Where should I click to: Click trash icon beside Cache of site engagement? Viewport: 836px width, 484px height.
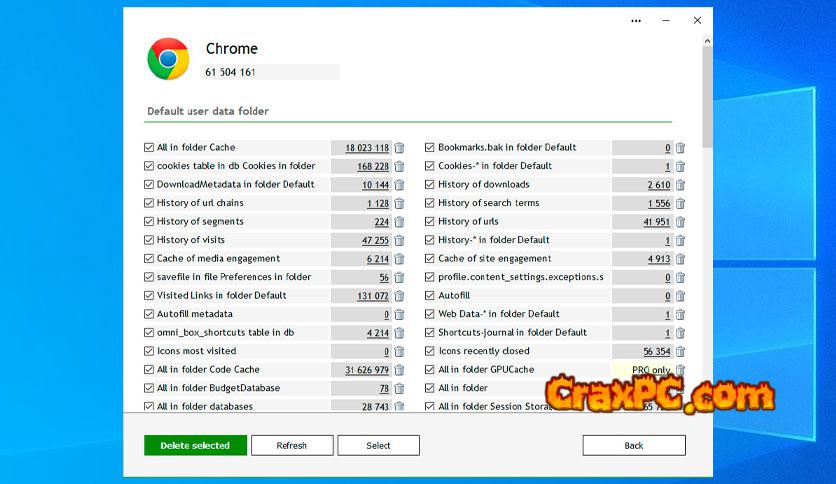point(681,259)
